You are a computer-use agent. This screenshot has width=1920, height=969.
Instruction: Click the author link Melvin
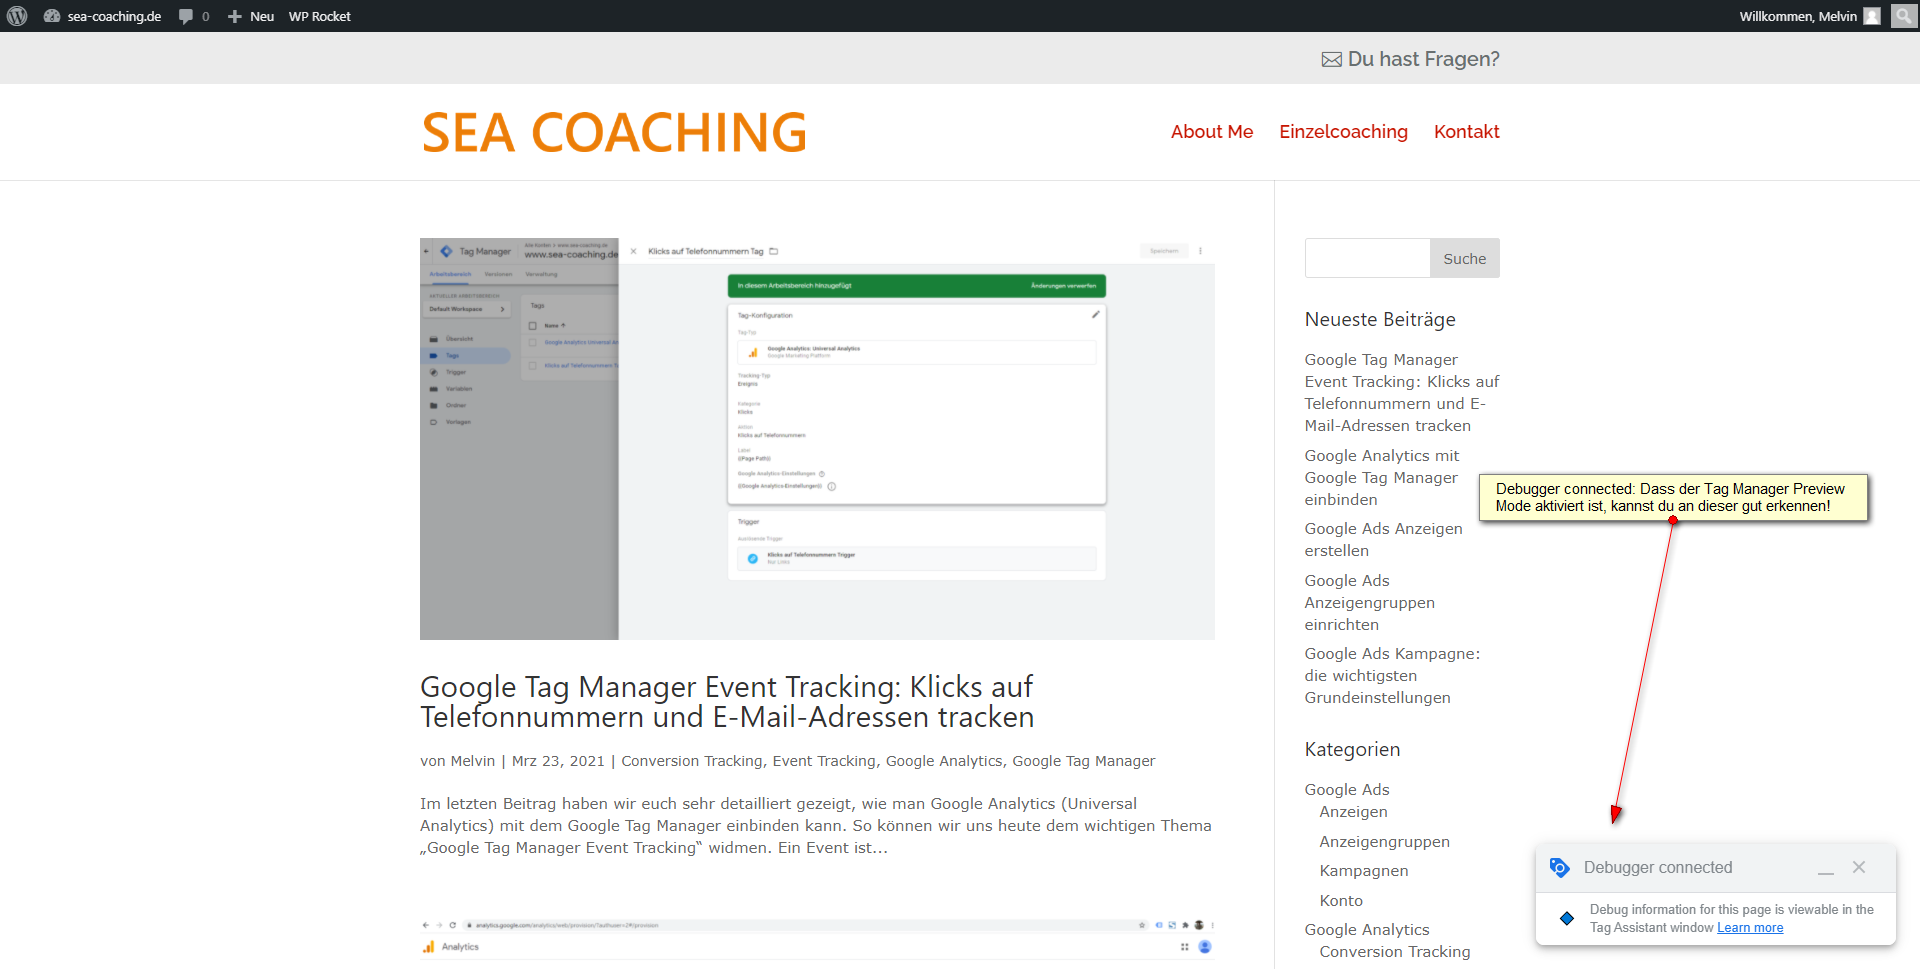pyautogui.click(x=473, y=761)
